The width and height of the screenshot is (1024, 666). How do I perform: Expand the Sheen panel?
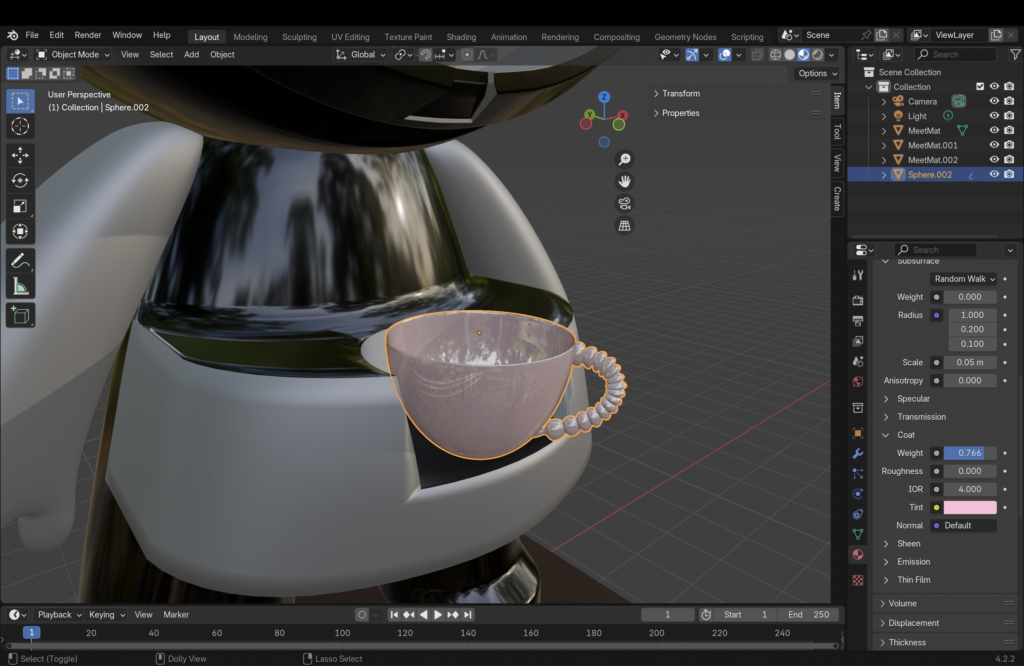click(908, 543)
